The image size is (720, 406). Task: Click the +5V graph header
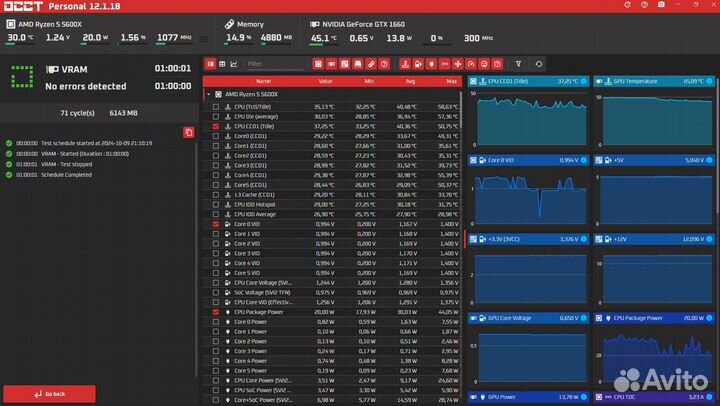pos(654,160)
